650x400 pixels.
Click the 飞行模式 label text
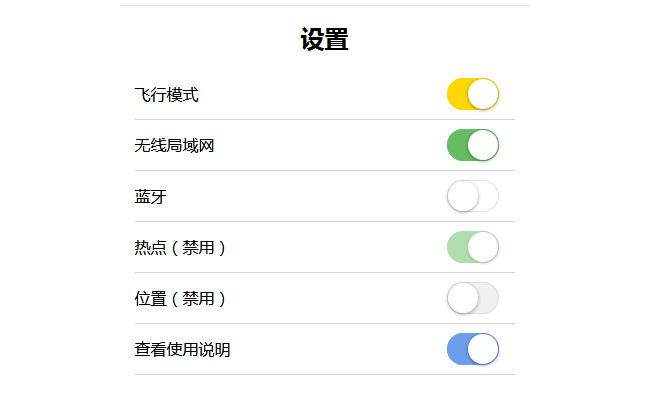coord(167,95)
